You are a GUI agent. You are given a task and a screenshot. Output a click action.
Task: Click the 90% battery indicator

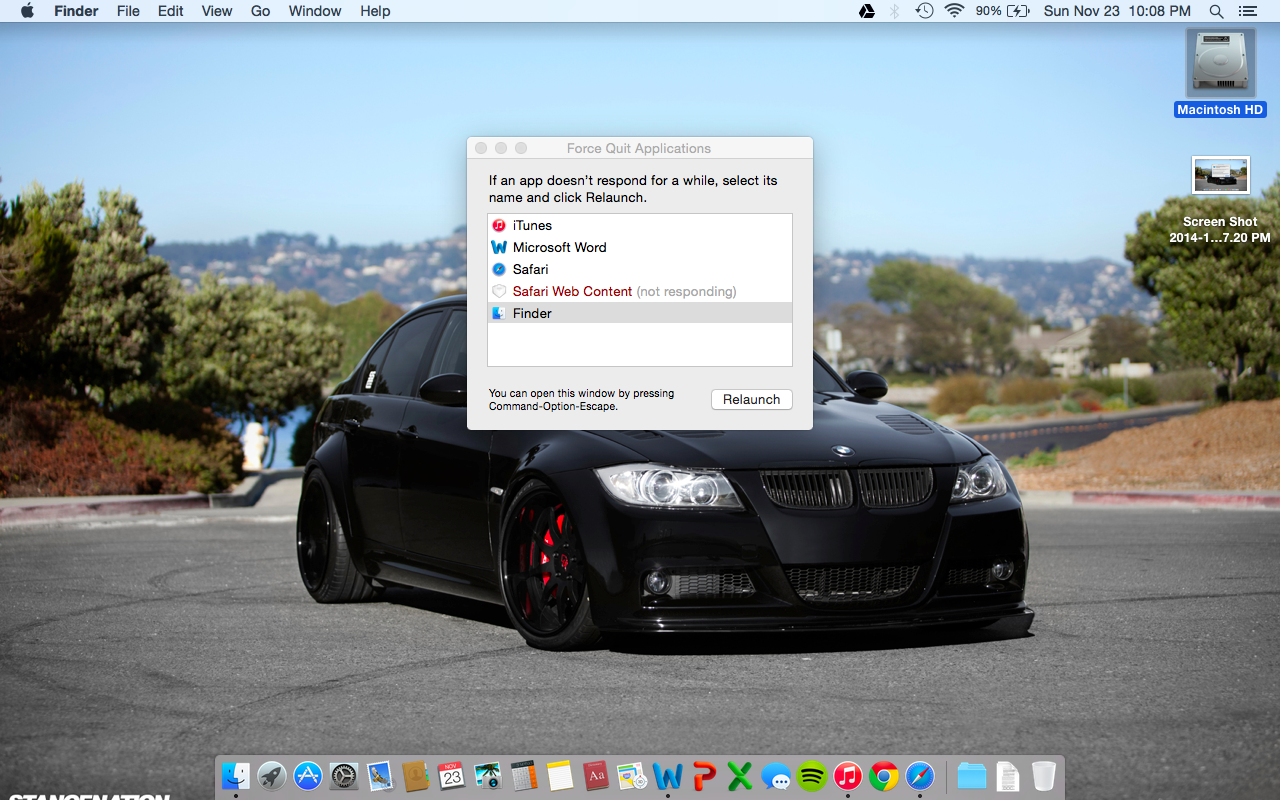(1003, 11)
